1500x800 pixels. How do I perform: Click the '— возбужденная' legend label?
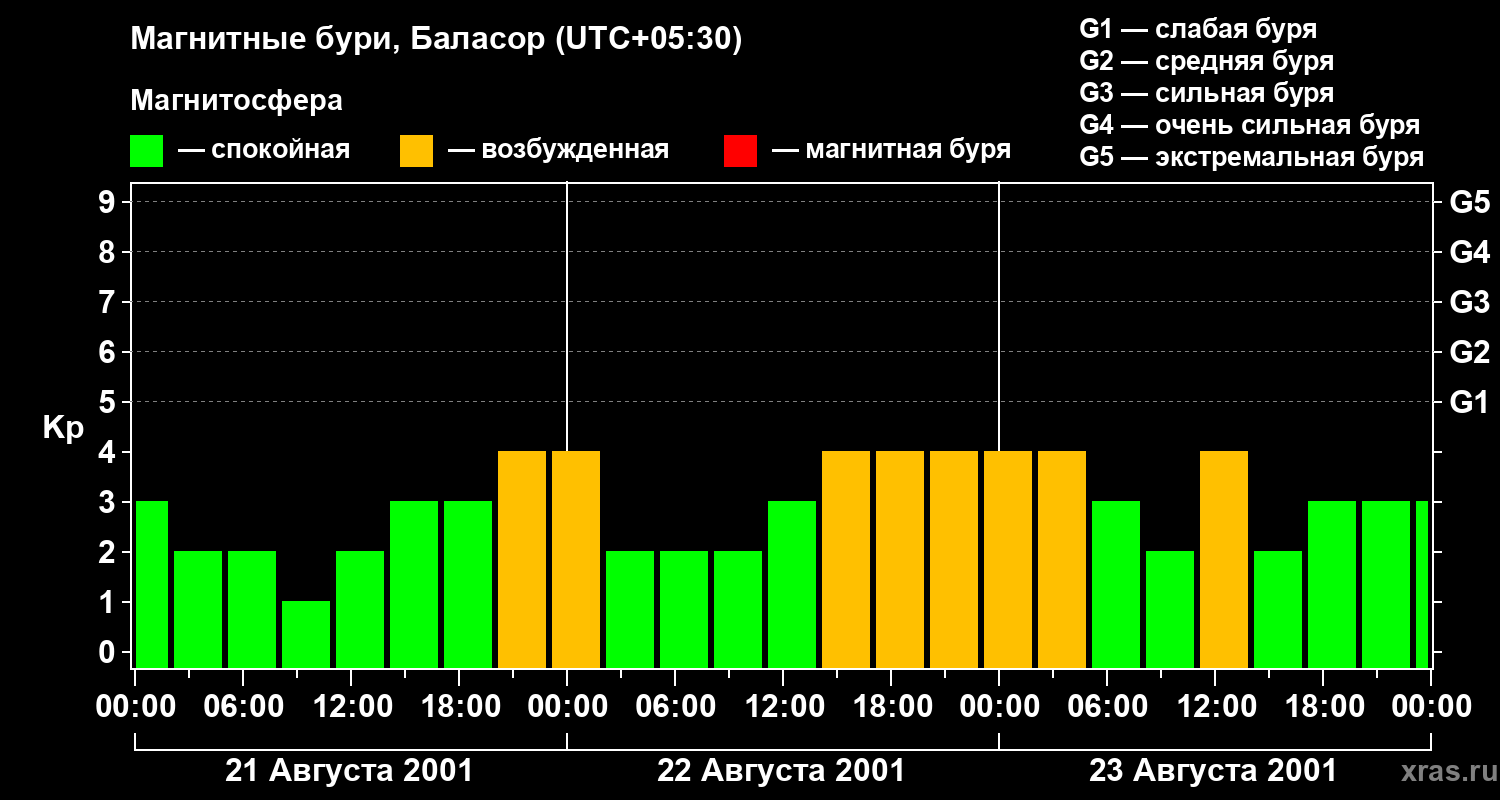[558, 150]
